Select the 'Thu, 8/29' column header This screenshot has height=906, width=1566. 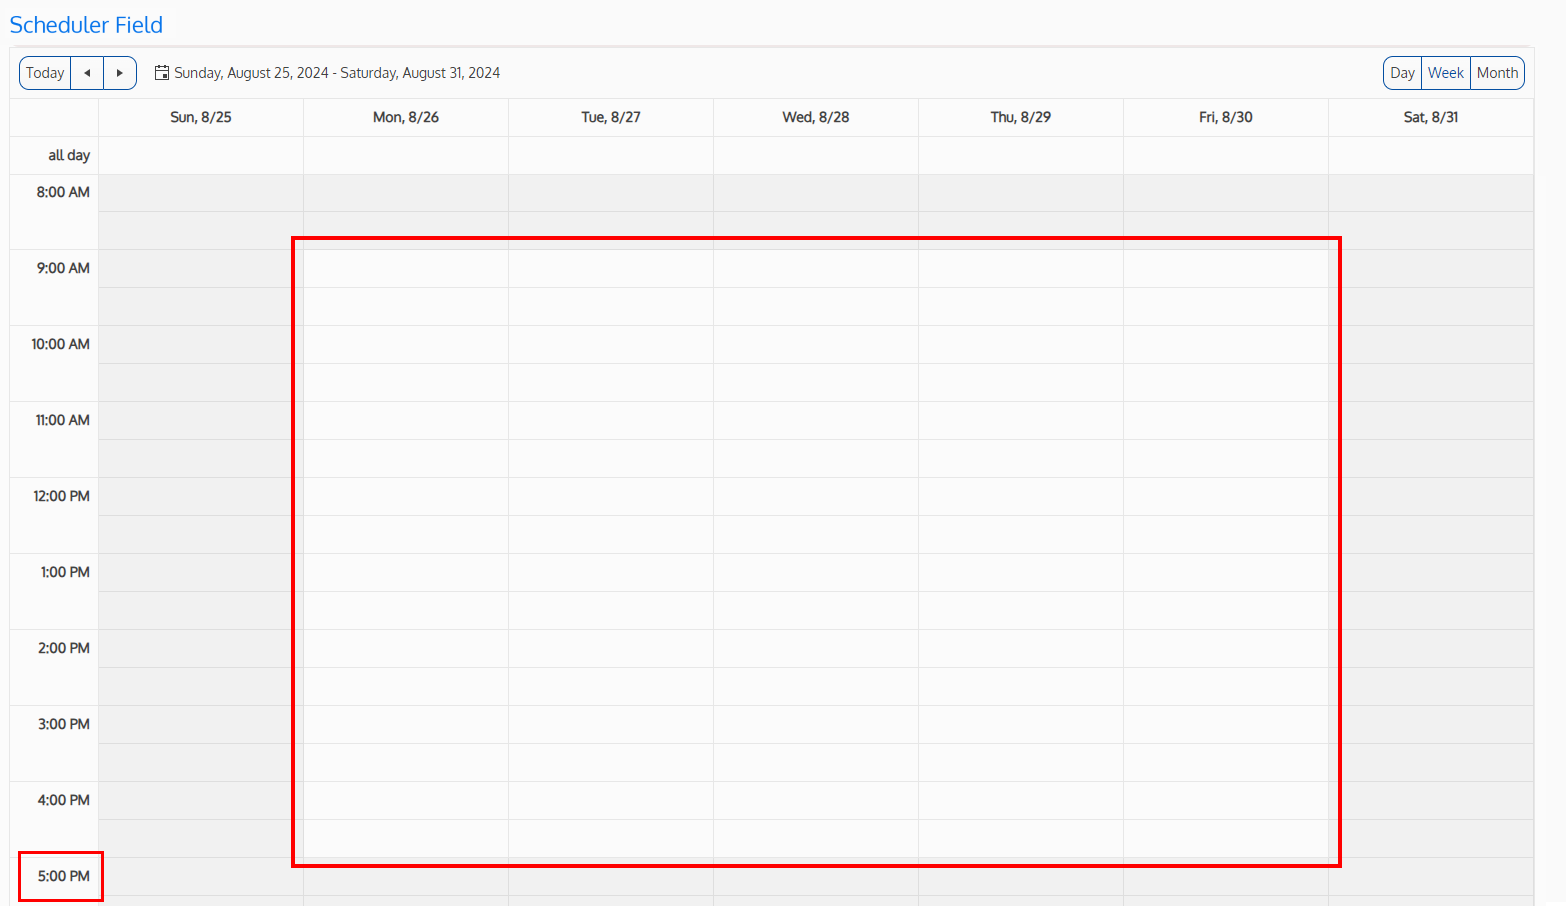pos(1021,117)
